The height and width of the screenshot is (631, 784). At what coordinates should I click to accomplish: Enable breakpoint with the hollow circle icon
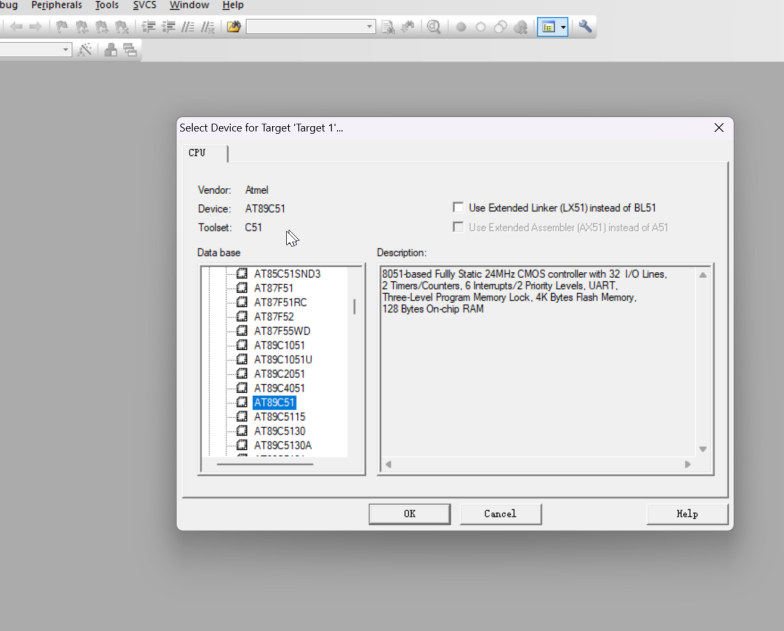480,27
